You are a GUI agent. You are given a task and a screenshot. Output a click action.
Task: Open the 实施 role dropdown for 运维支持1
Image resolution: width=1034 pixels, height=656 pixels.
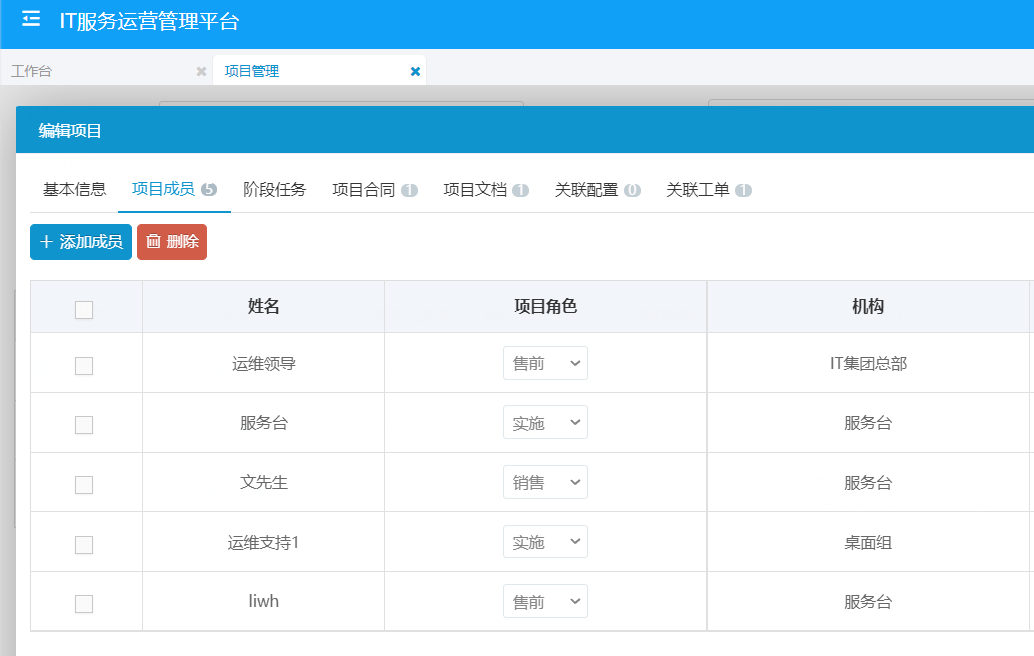coord(545,541)
